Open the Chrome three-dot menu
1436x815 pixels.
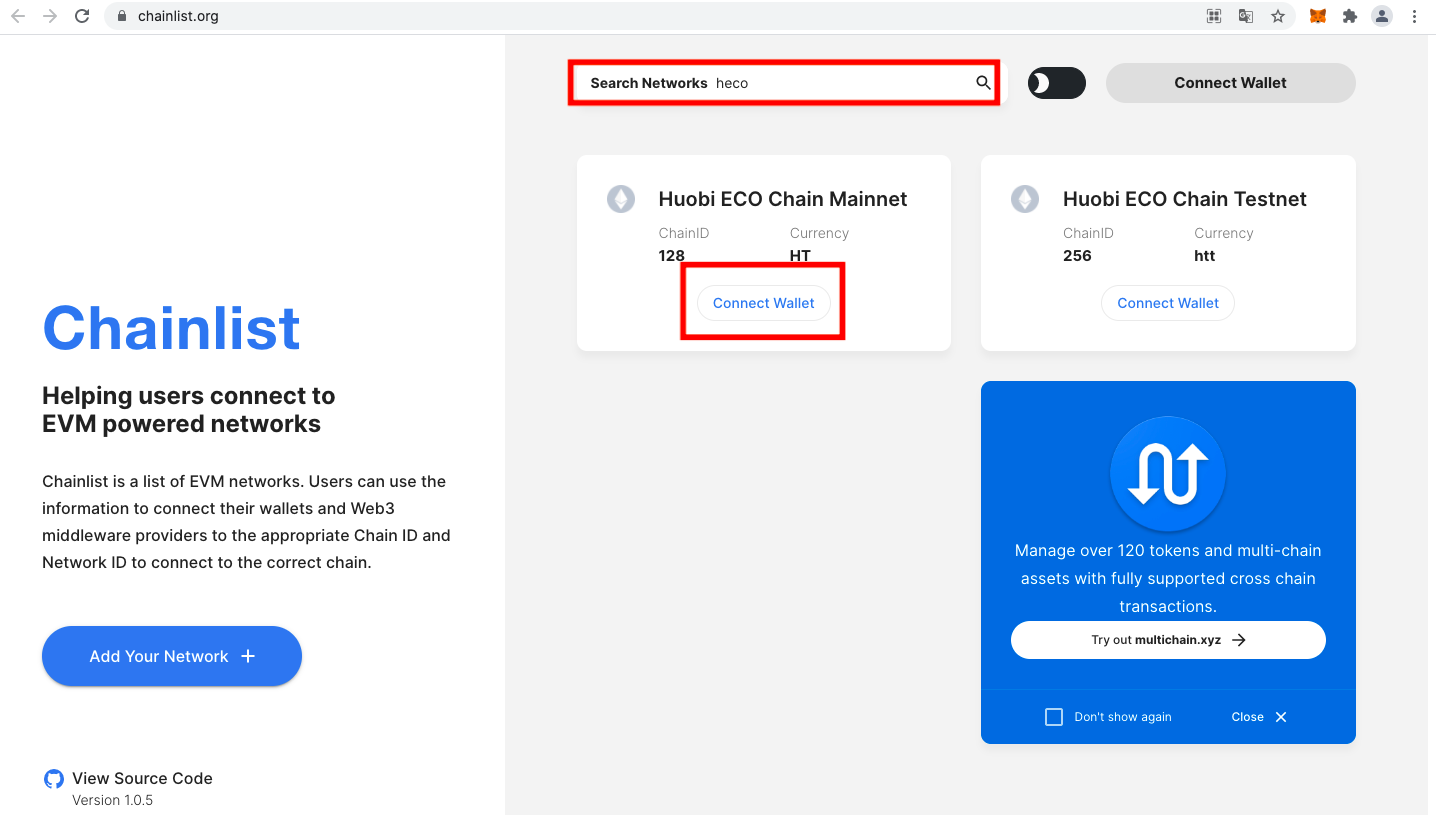[x=1414, y=16]
